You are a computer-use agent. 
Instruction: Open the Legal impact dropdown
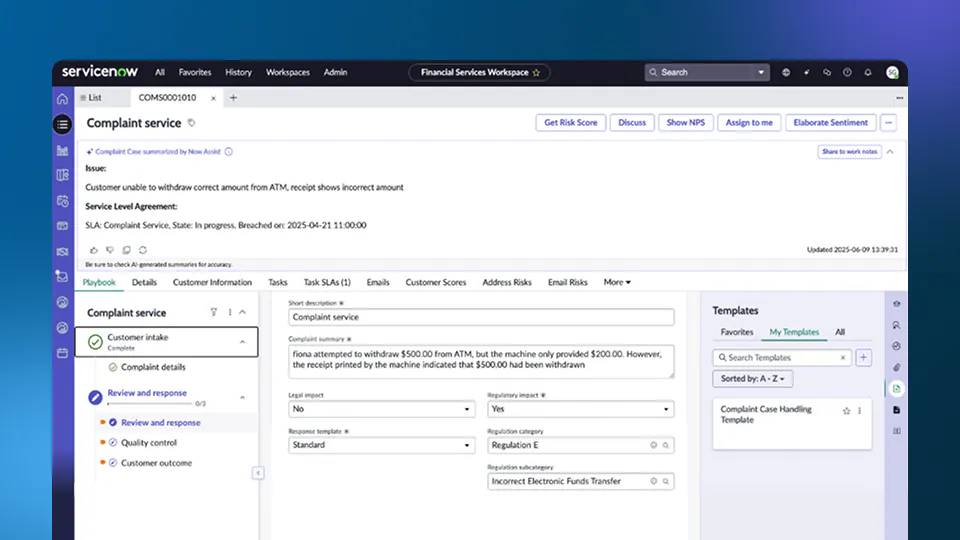point(381,409)
